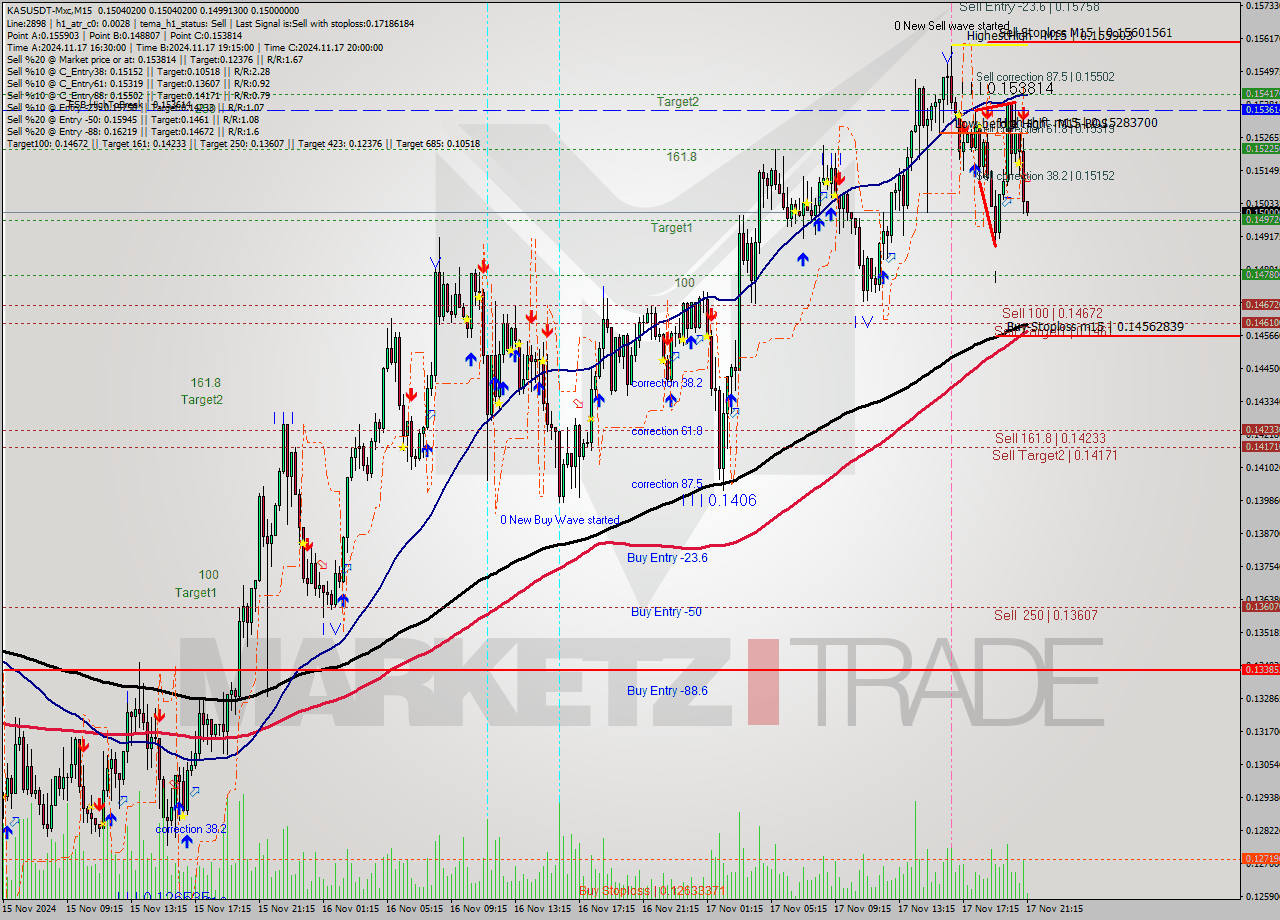The image size is (1280, 920).
Task: Select the Sell 250 | 0.13607 label
Action: coord(1046,615)
